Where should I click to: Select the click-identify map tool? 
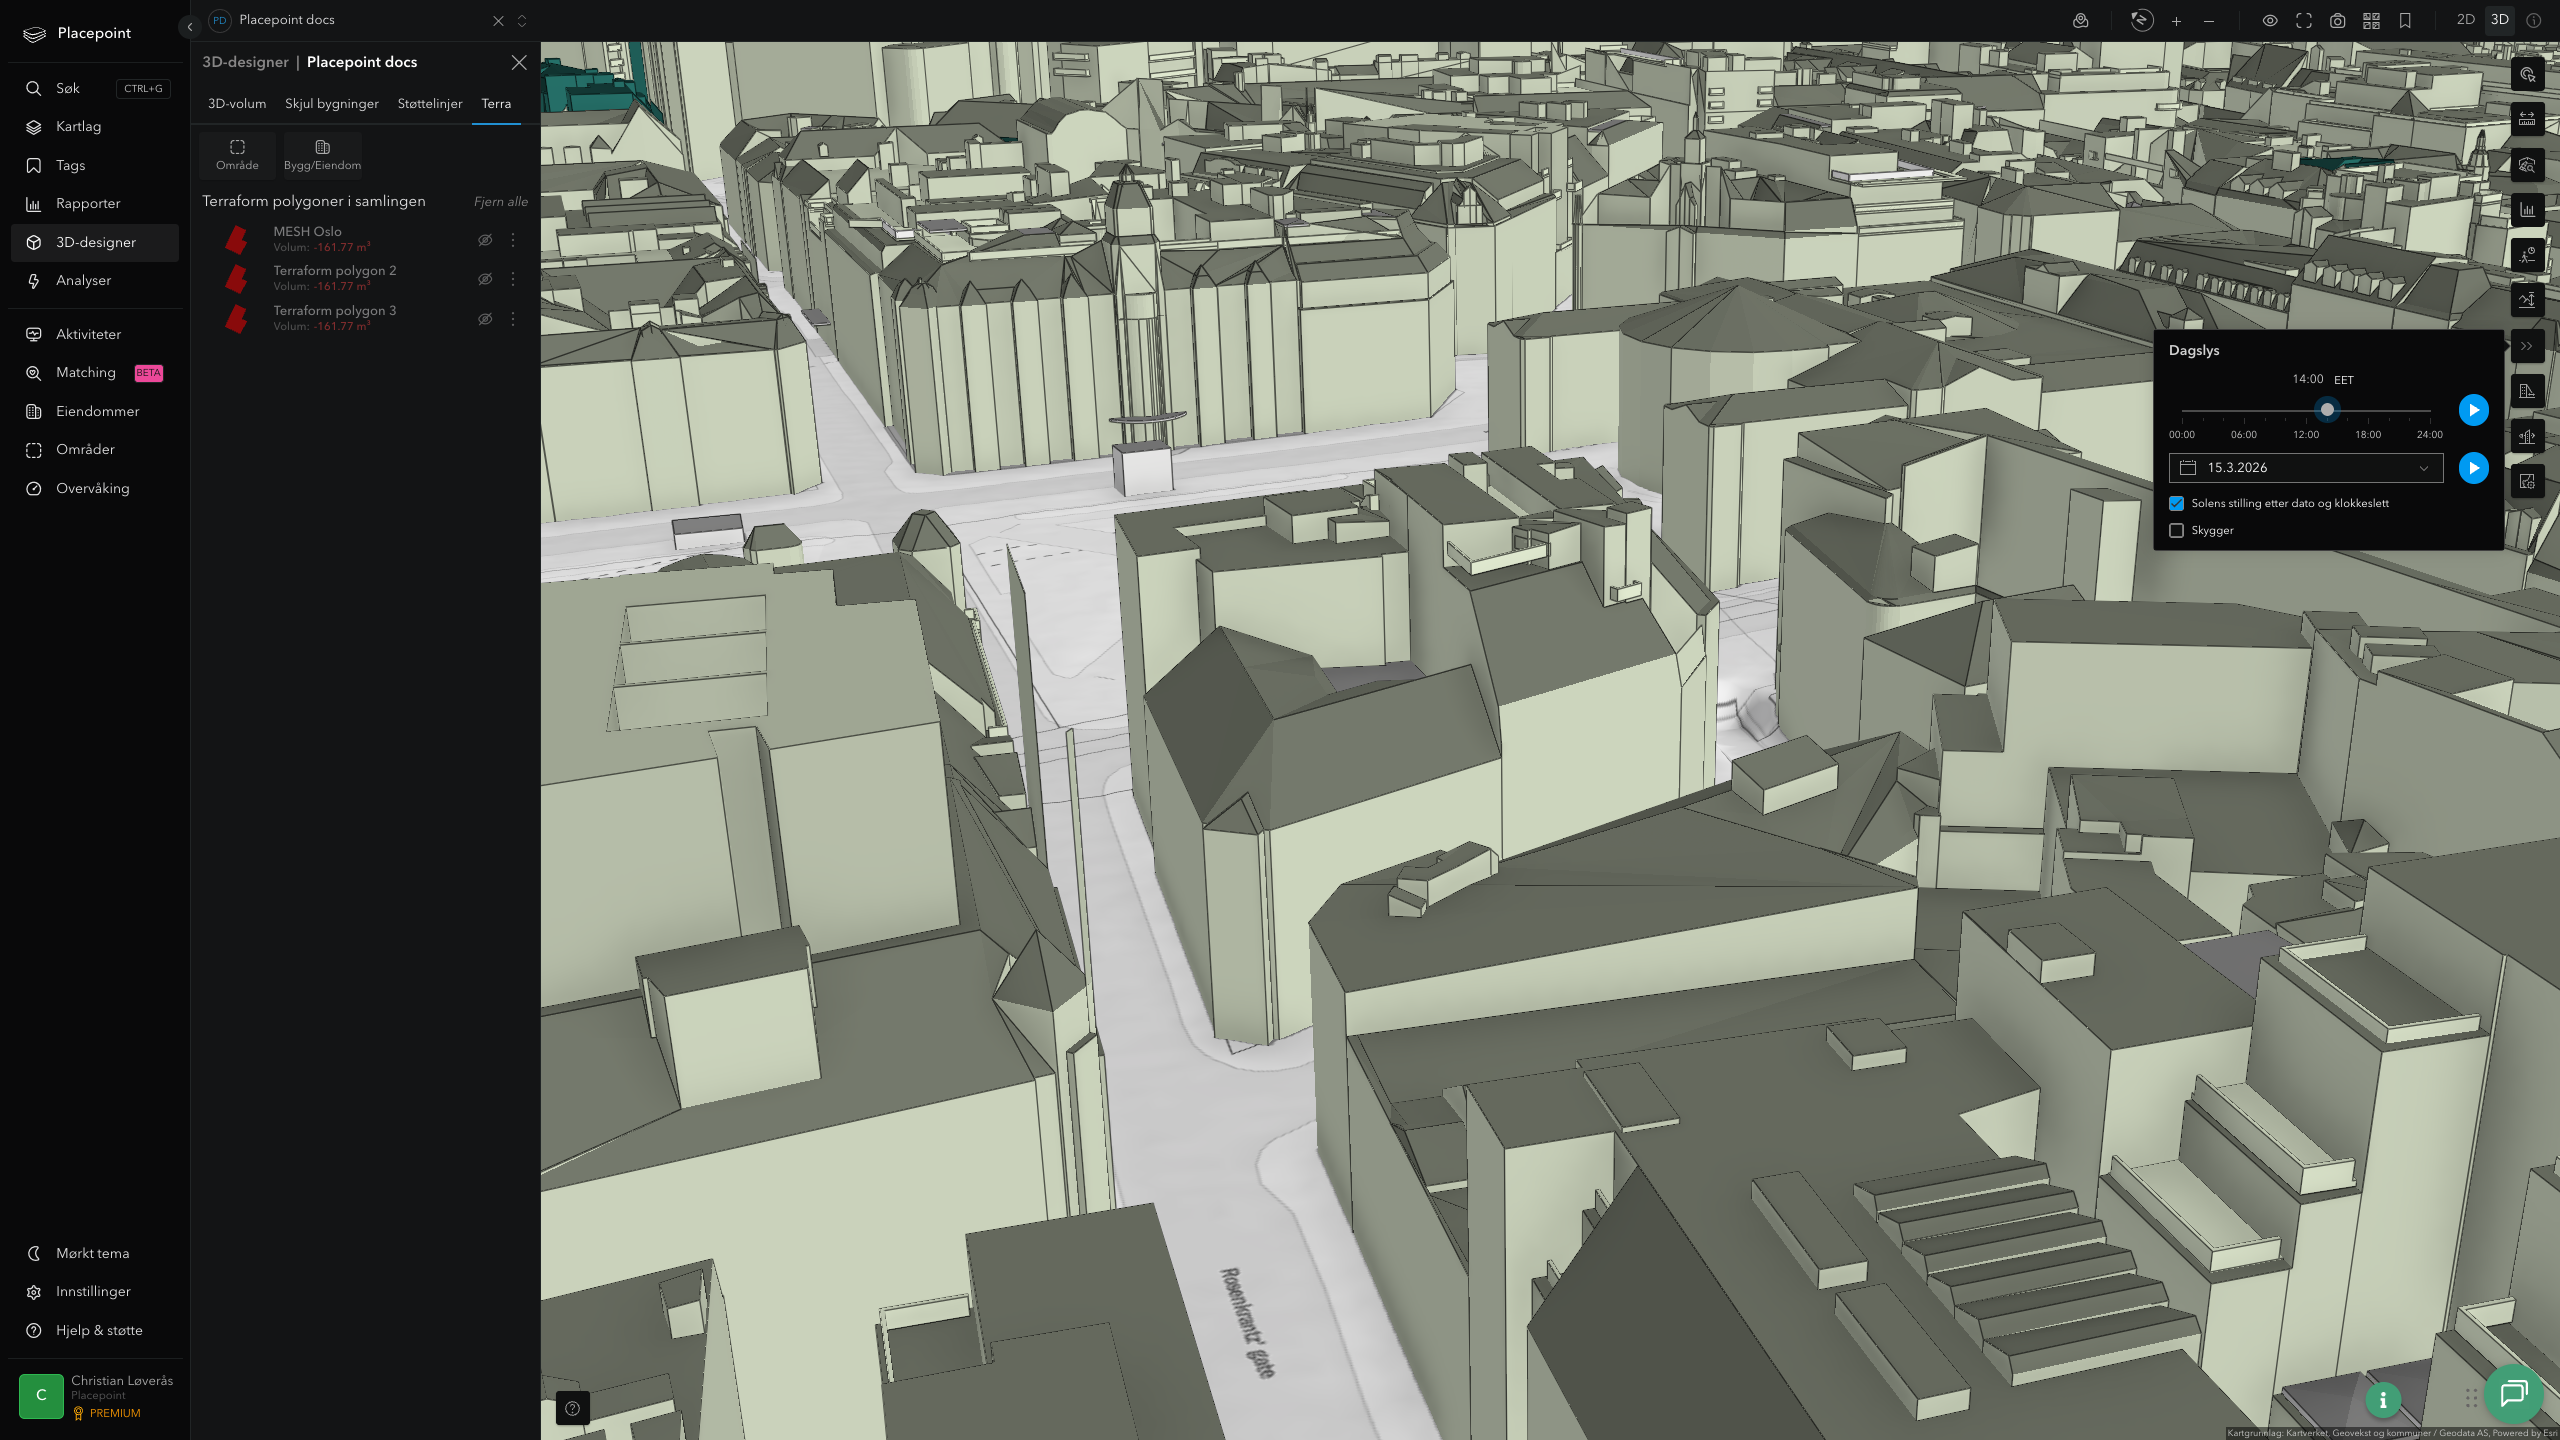(x=2527, y=75)
